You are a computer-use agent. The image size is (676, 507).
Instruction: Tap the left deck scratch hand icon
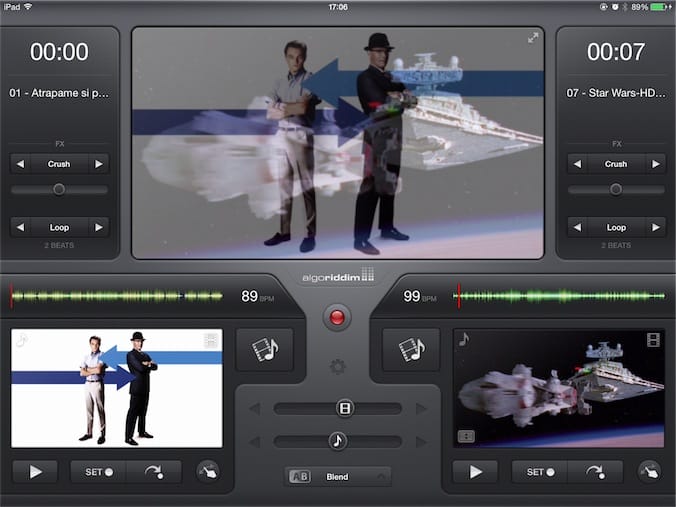[206, 472]
